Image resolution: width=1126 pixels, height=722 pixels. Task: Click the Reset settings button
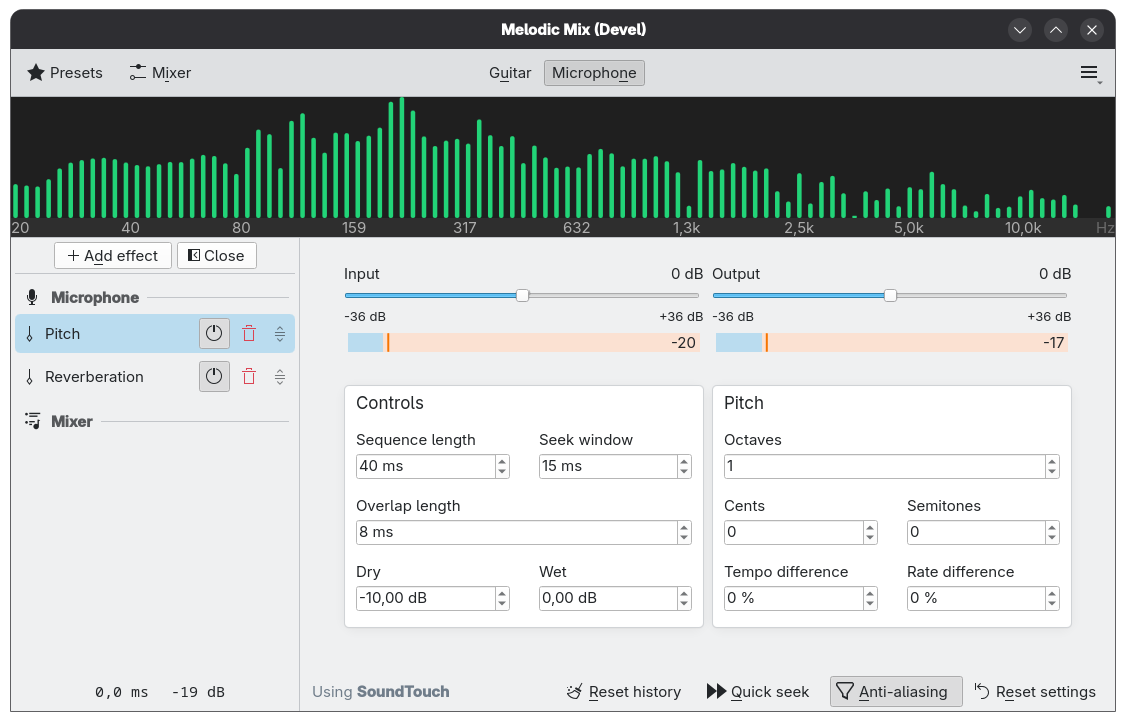pyautogui.click(x=1034, y=692)
